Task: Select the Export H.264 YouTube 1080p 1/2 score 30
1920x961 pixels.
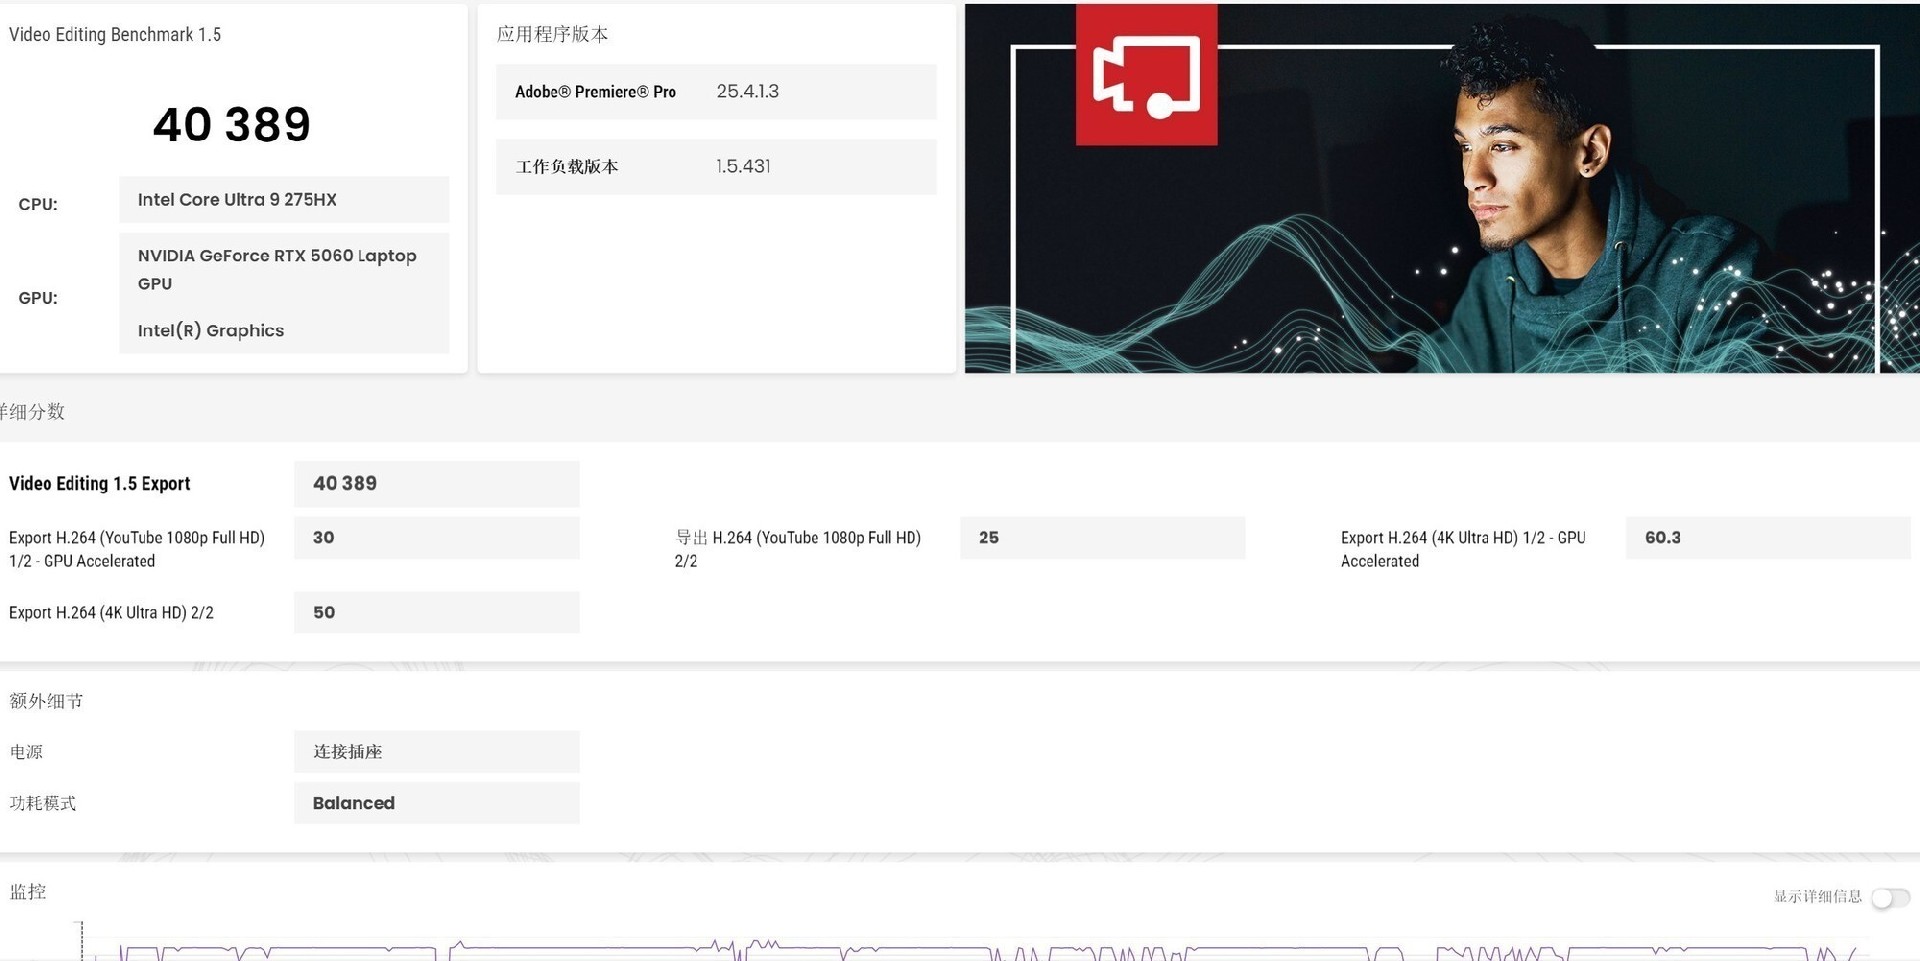Action: [x=436, y=537]
